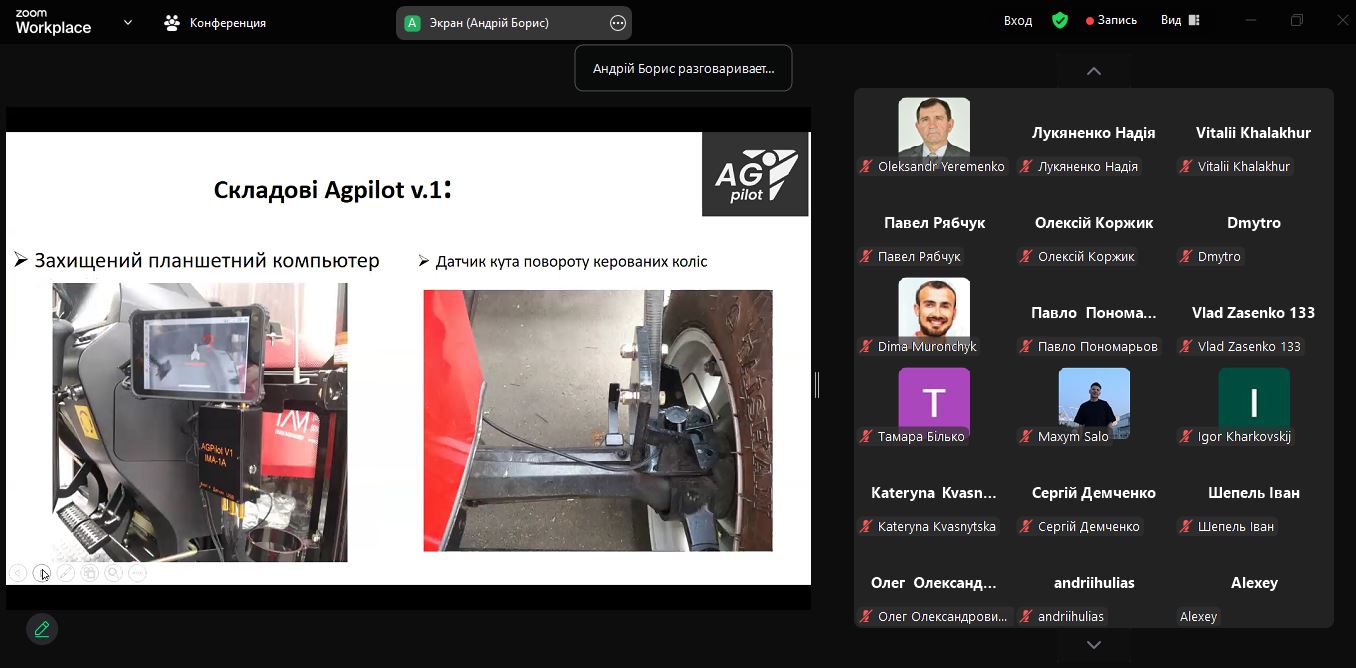
Task: Click the muted mic icon by small Vitalii Khalakhur label
Action: tap(1186, 167)
